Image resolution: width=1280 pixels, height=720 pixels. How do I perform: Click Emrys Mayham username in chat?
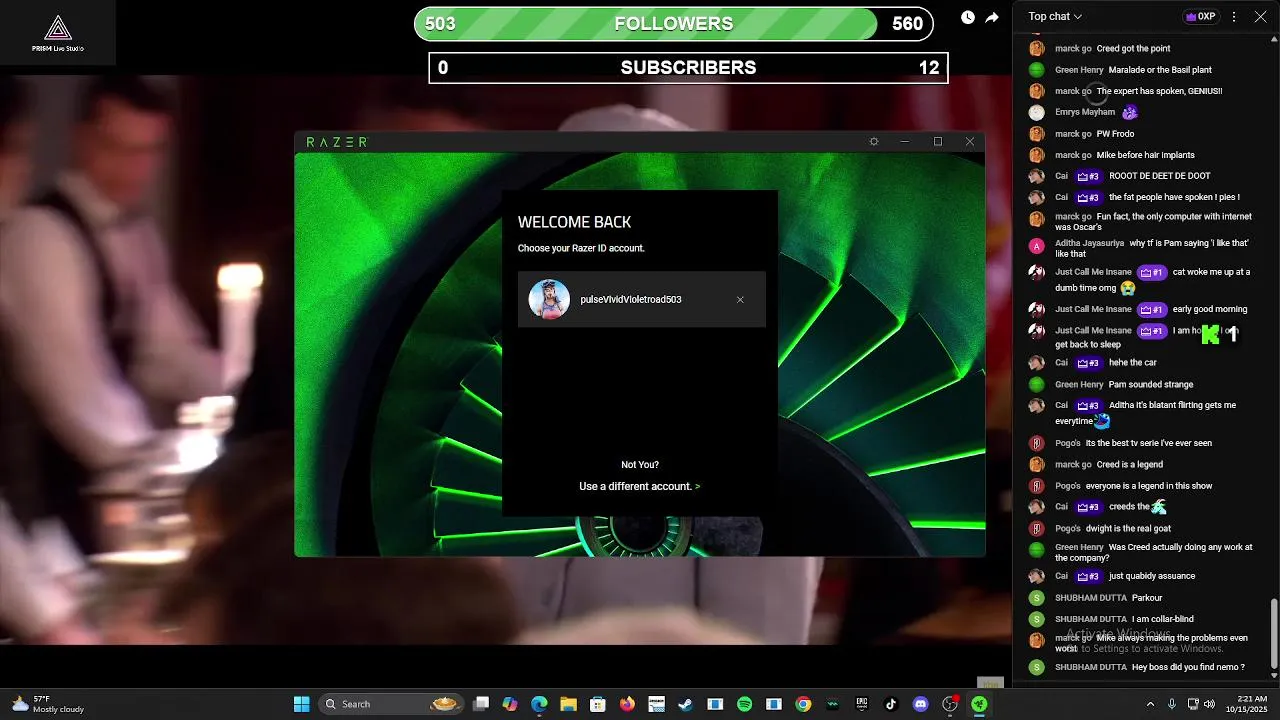(1084, 112)
